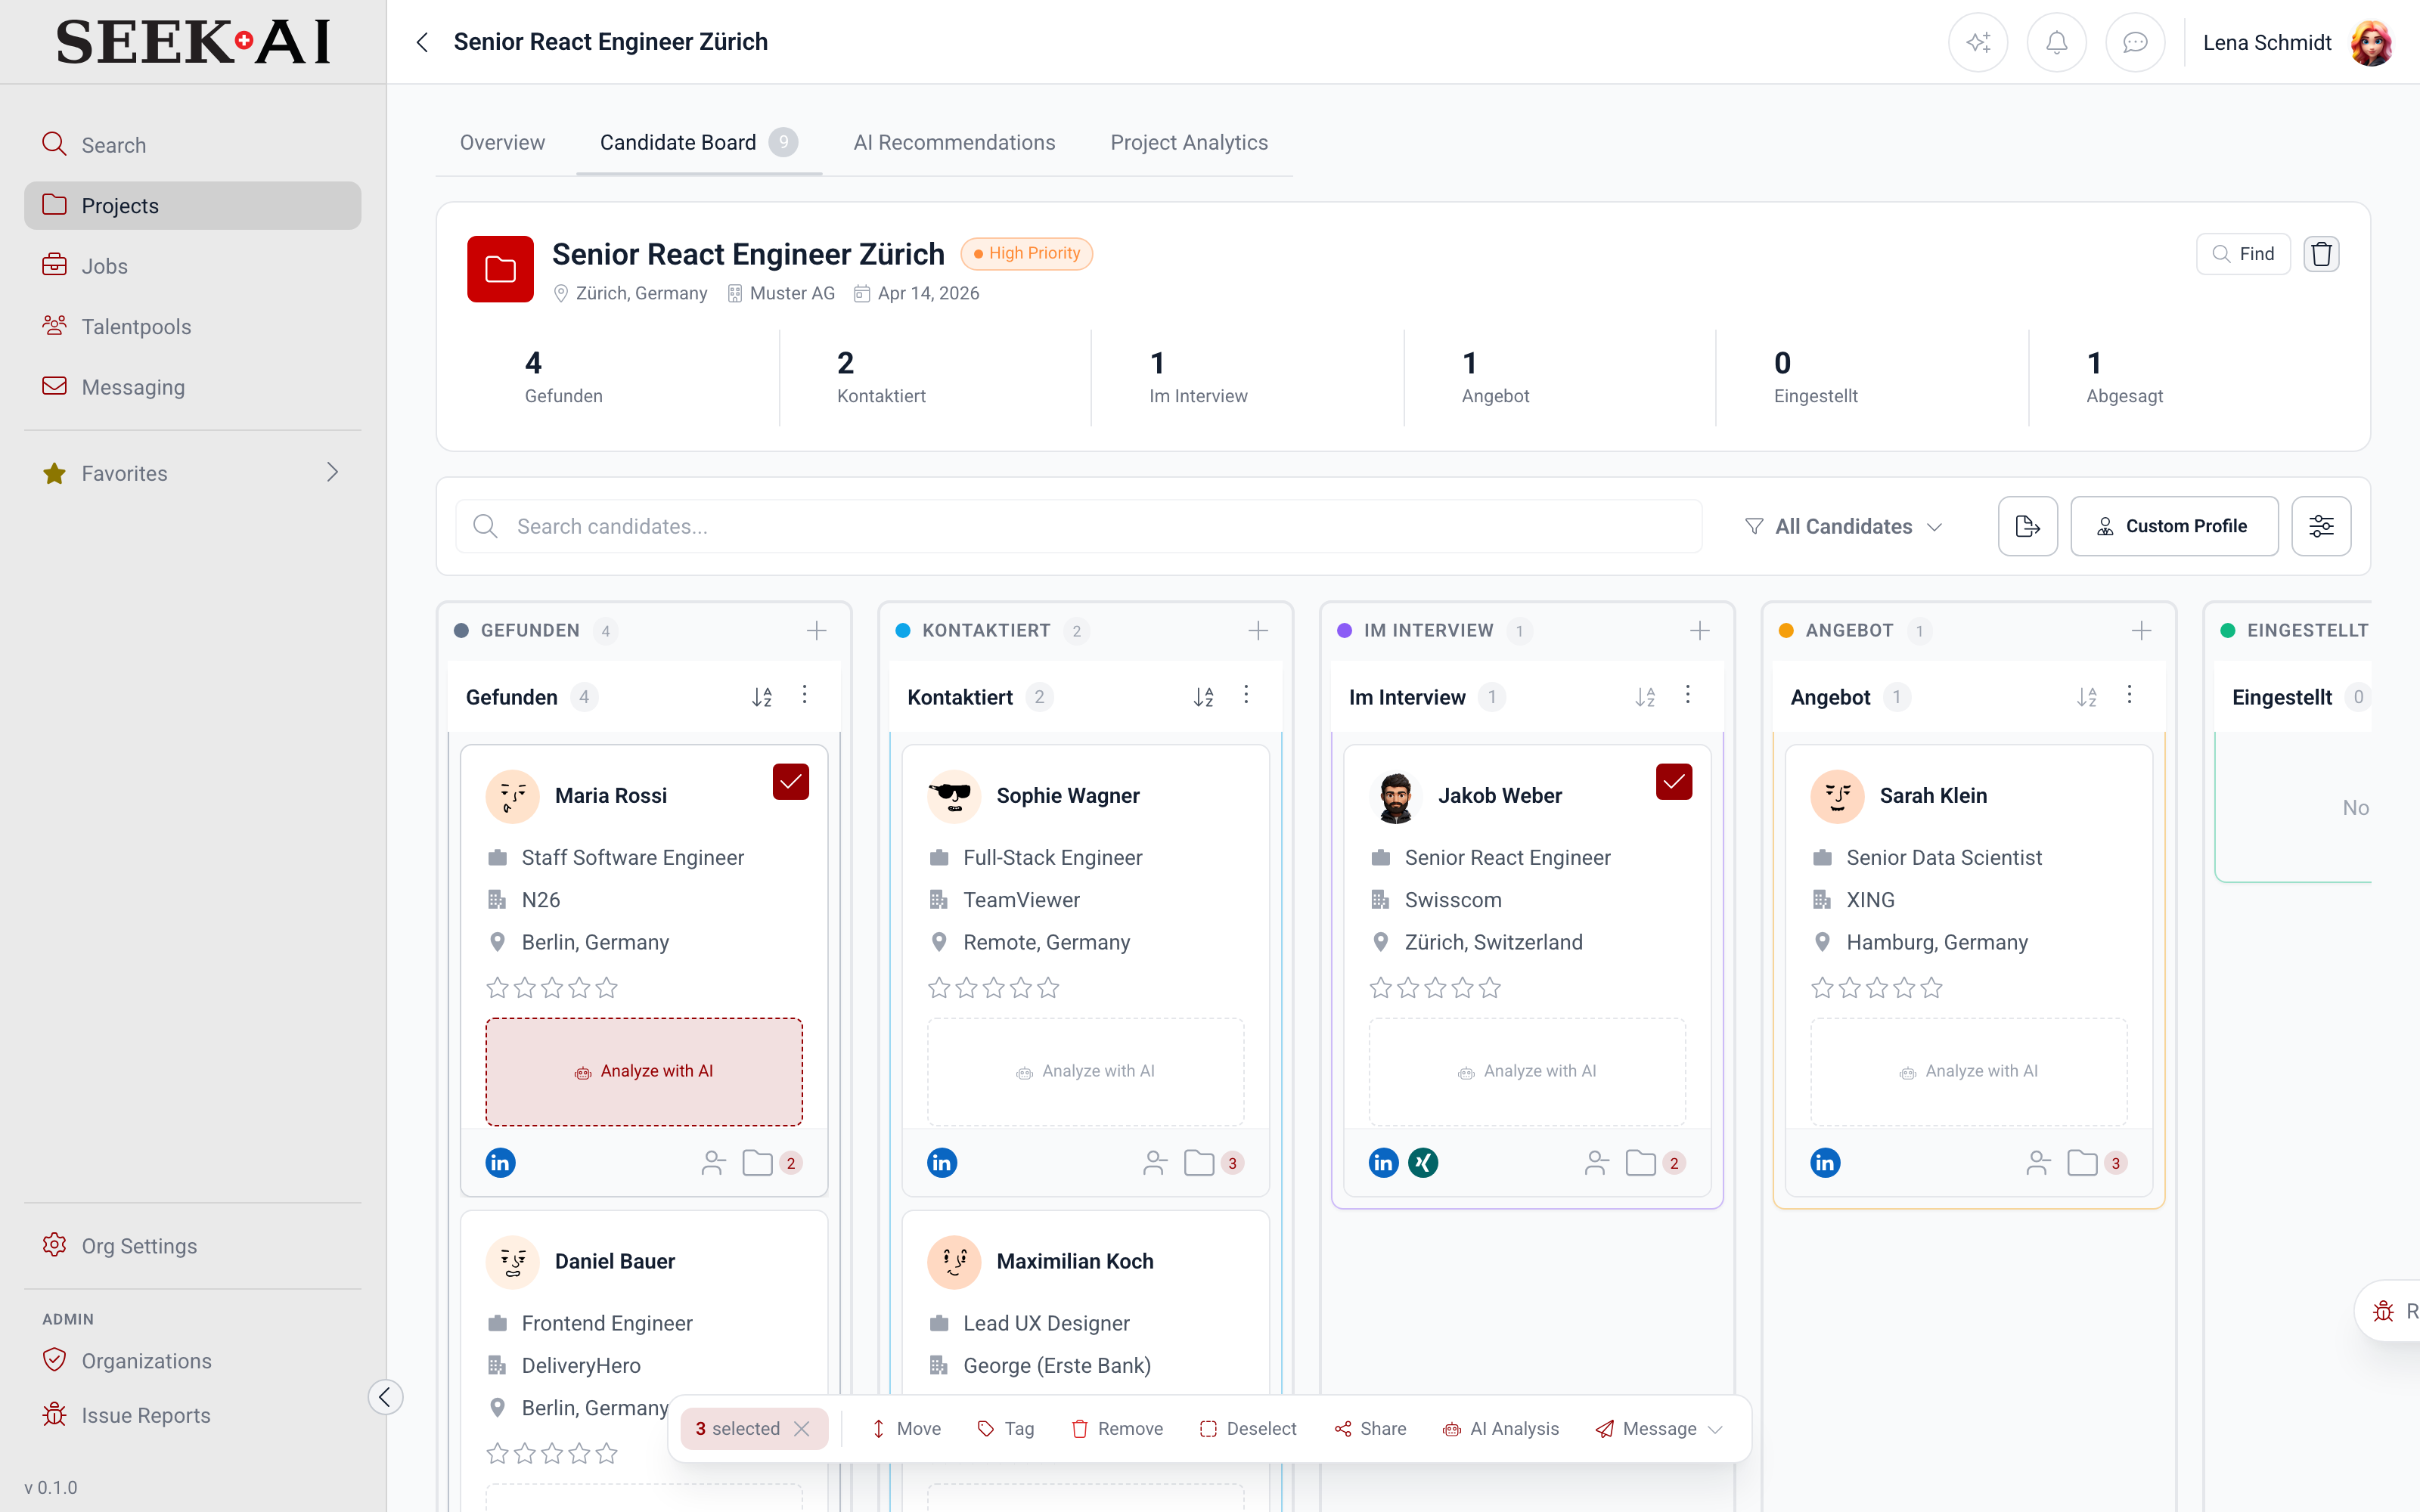The image size is (2420, 1512).
Task: Open AI sparkle assistant icon
Action: [1977, 42]
